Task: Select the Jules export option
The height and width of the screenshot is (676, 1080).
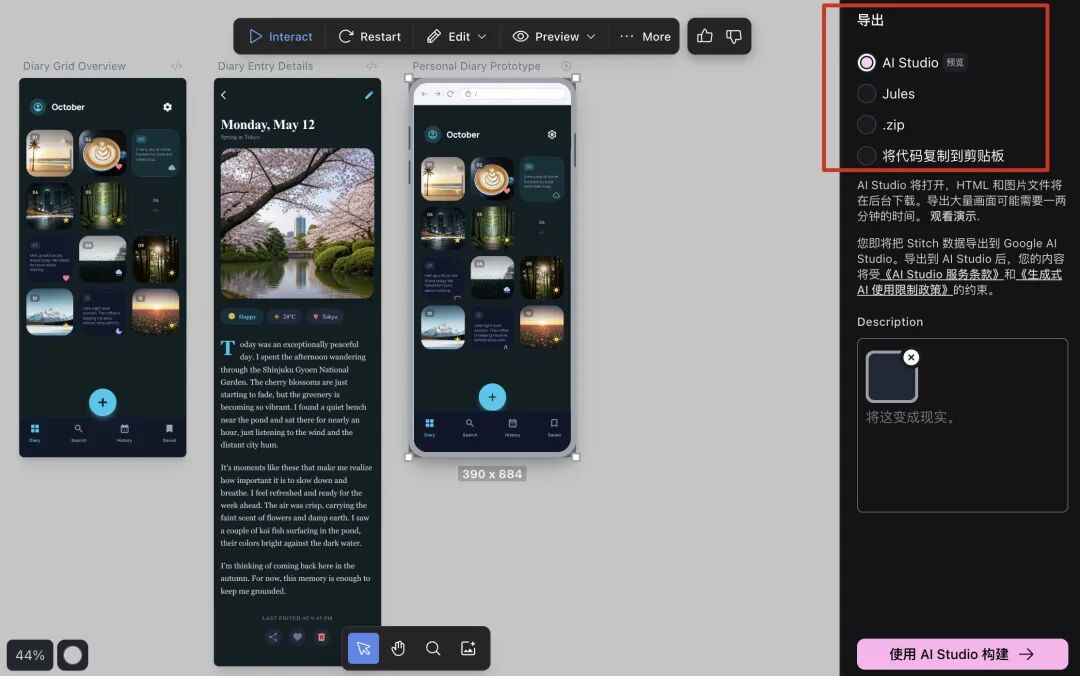Action: (866, 94)
